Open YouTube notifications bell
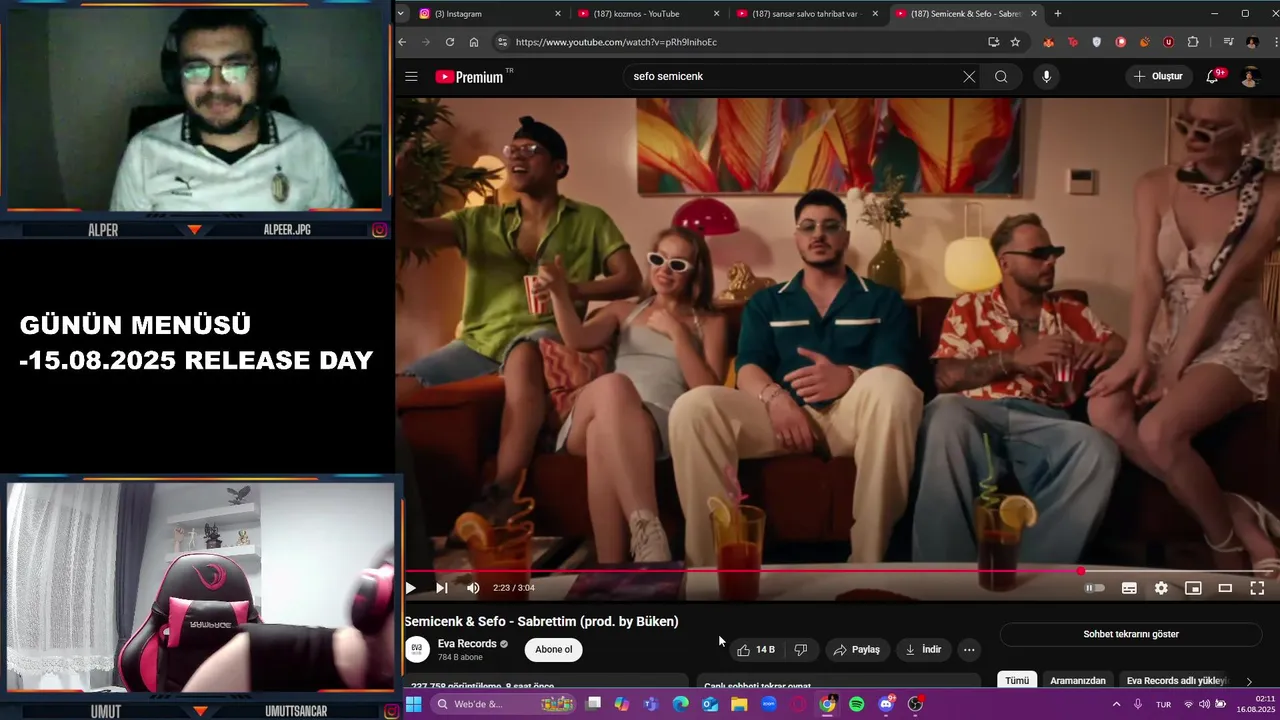This screenshot has width=1280, height=720. click(x=1212, y=77)
